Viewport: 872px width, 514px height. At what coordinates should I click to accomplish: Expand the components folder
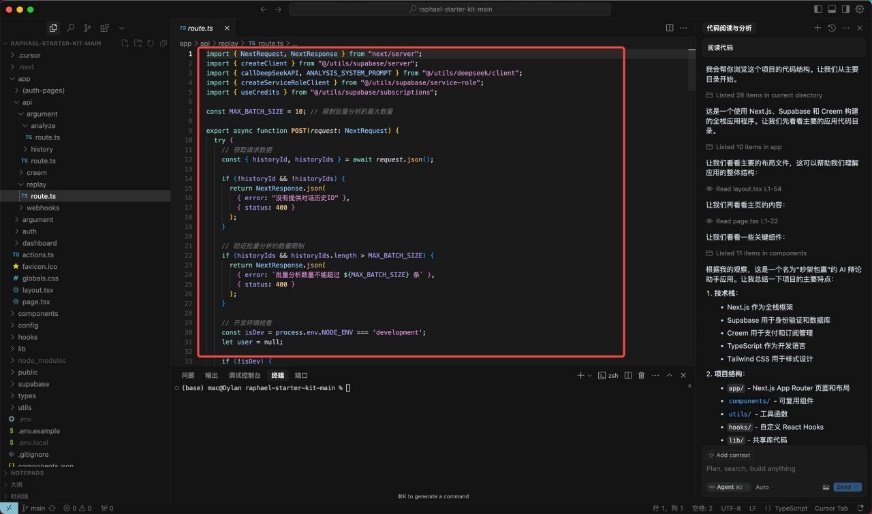(37, 313)
